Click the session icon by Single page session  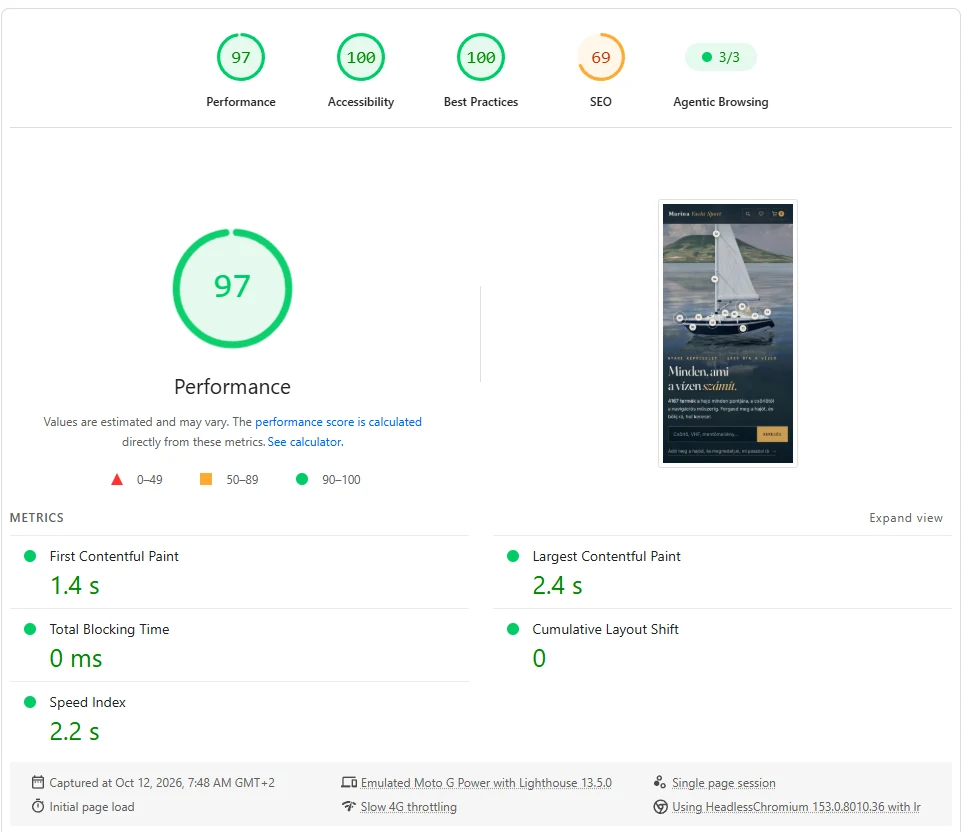click(660, 782)
